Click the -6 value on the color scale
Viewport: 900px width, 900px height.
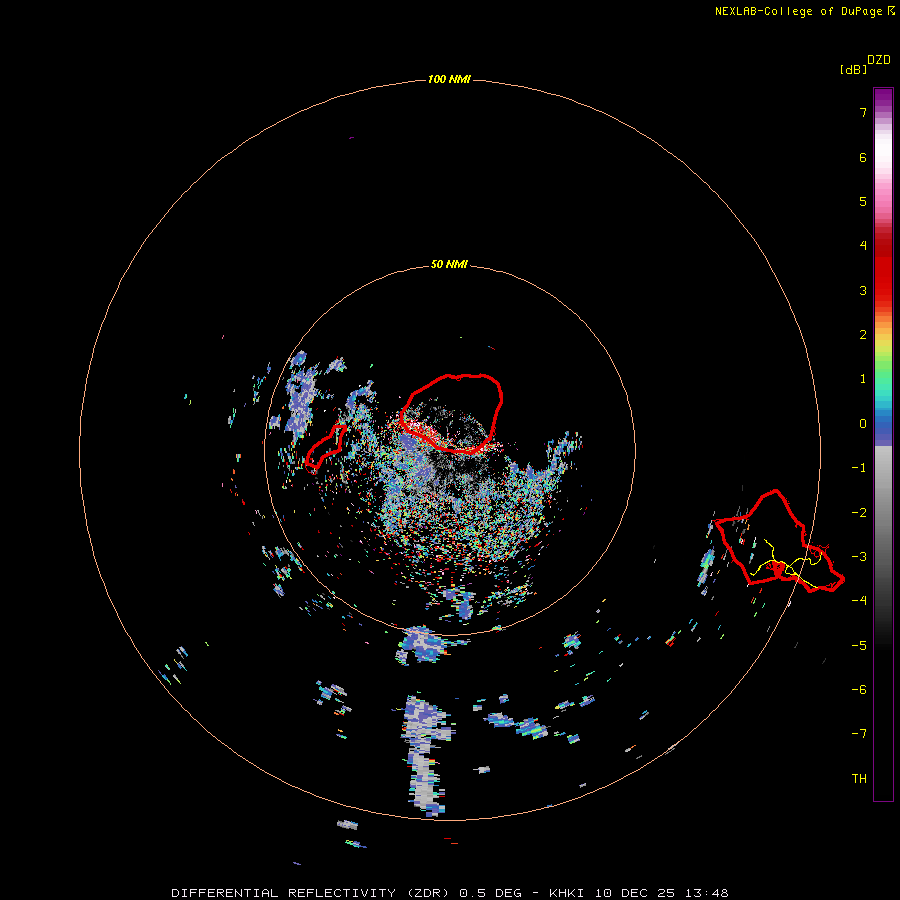(859, 690)
